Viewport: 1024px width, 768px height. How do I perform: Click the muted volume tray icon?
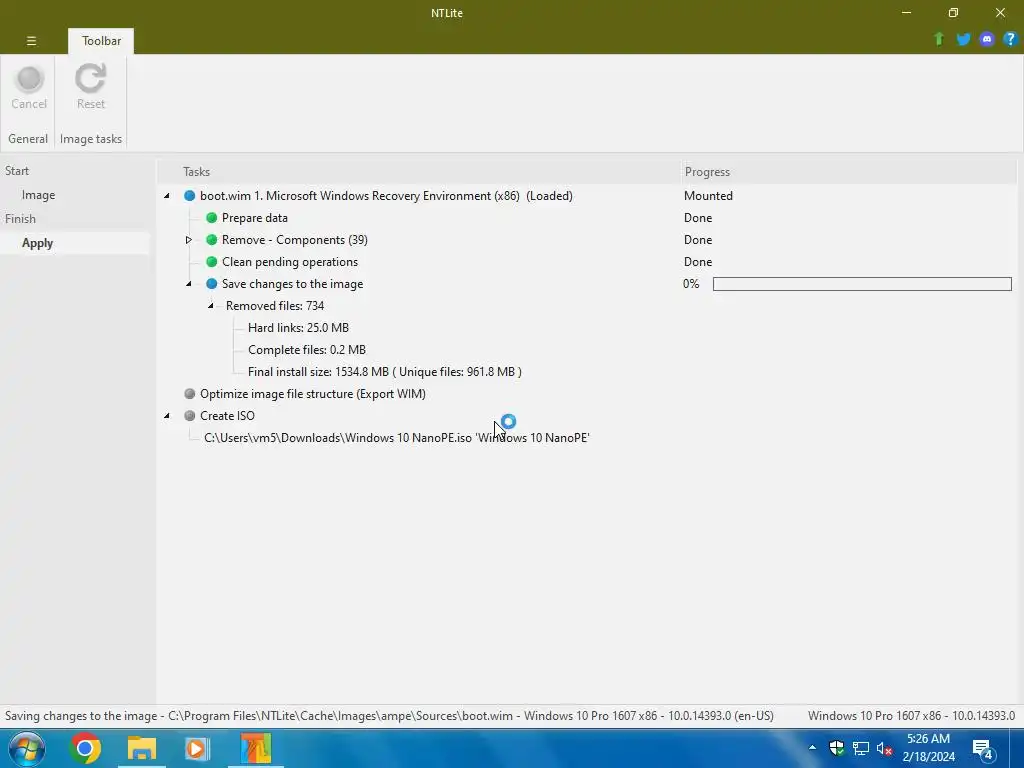click(x=884, y=748)
